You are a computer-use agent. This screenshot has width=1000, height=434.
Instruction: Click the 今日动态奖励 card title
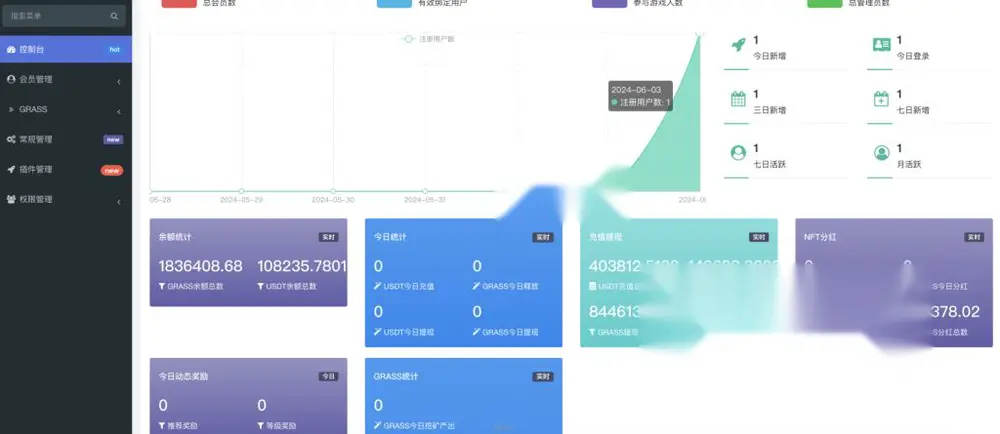point(183,377)
